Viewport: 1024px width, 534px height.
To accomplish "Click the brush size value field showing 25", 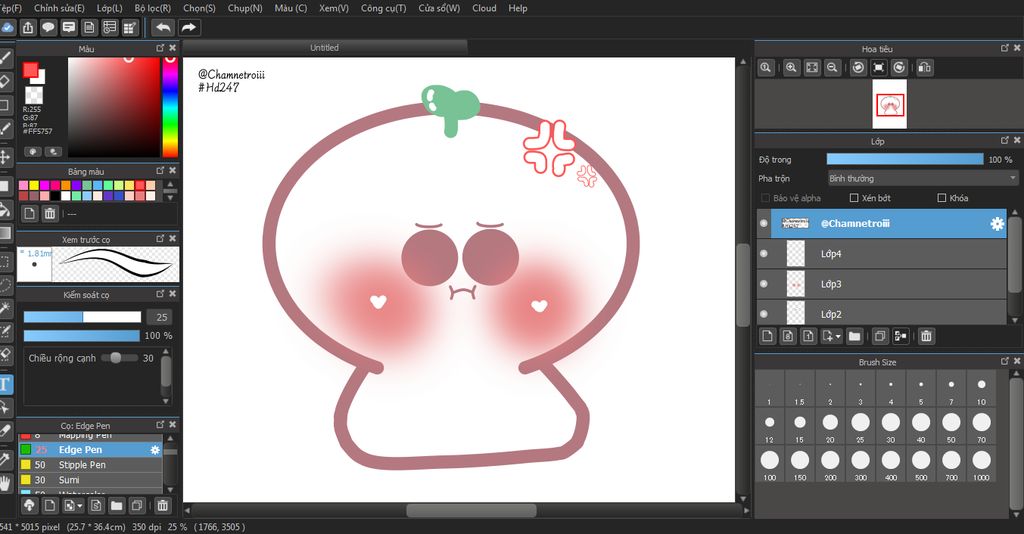I will click(161, 317).
